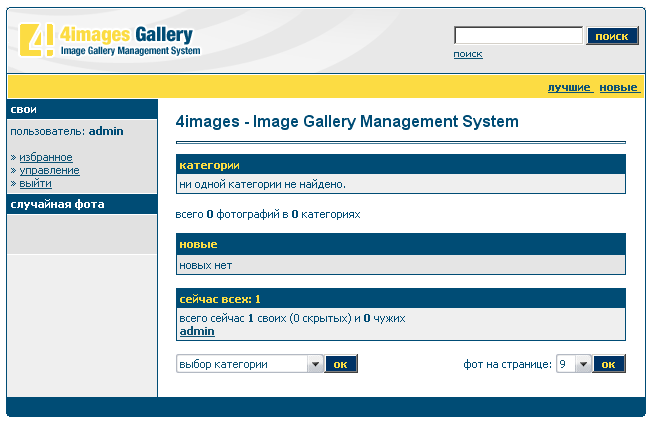651x423 pixels.
Task: Open the лучшие link in yellow bar
Action: pos(569,88)
